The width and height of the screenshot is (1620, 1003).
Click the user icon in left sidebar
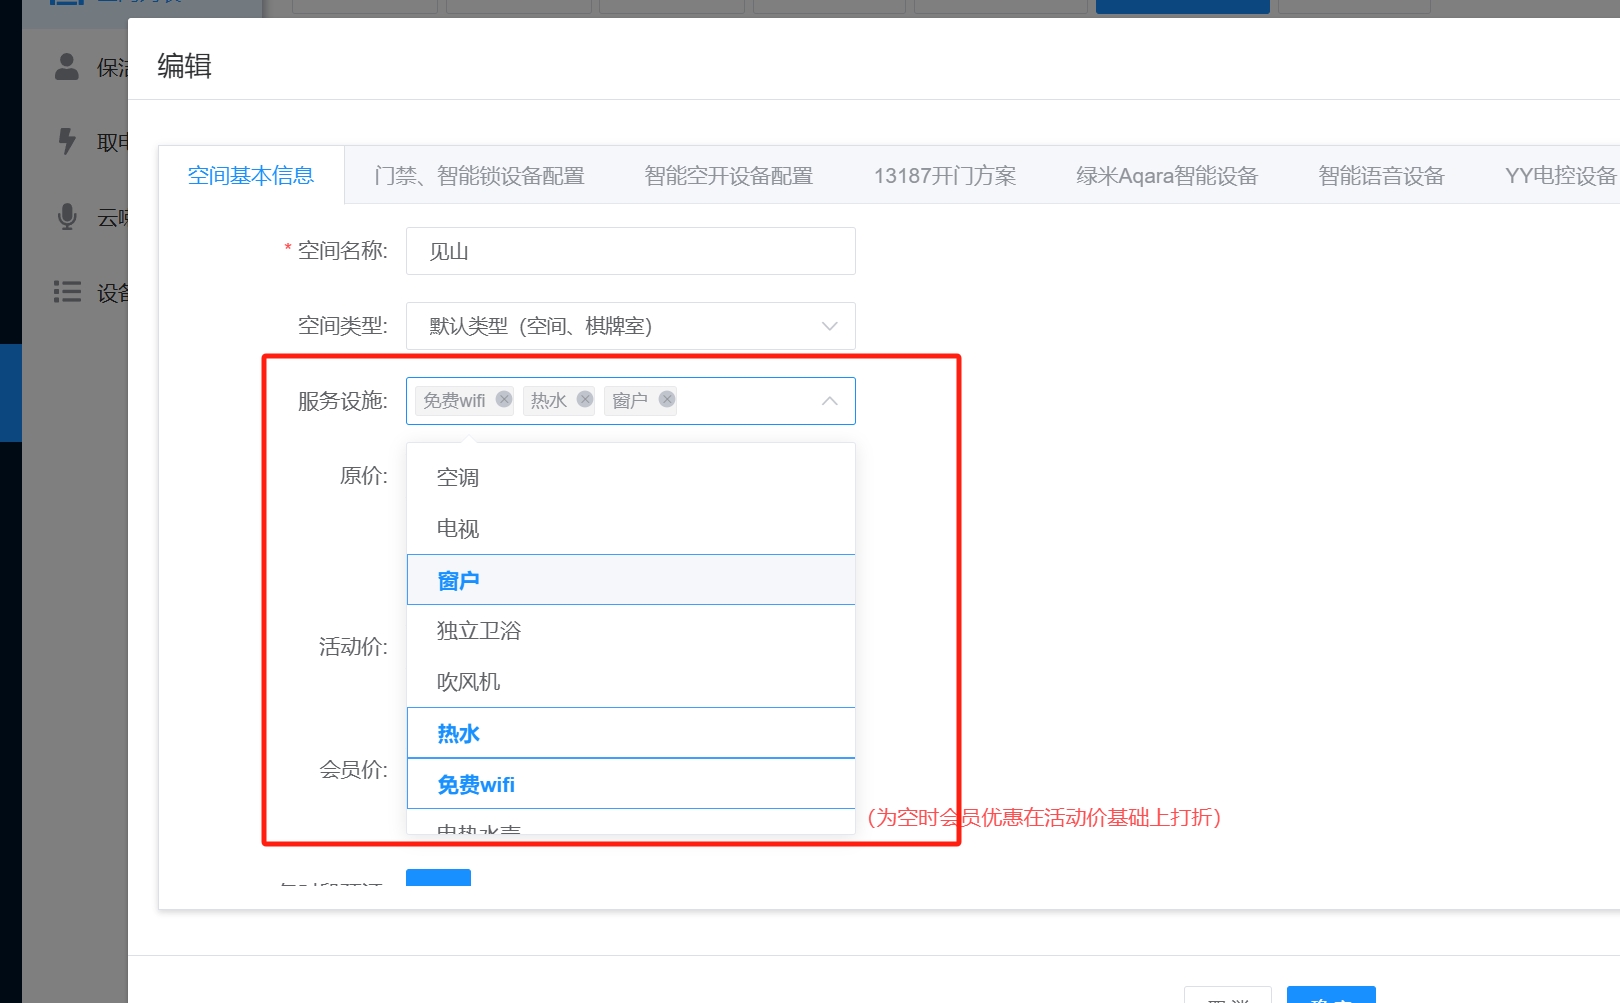67,67
